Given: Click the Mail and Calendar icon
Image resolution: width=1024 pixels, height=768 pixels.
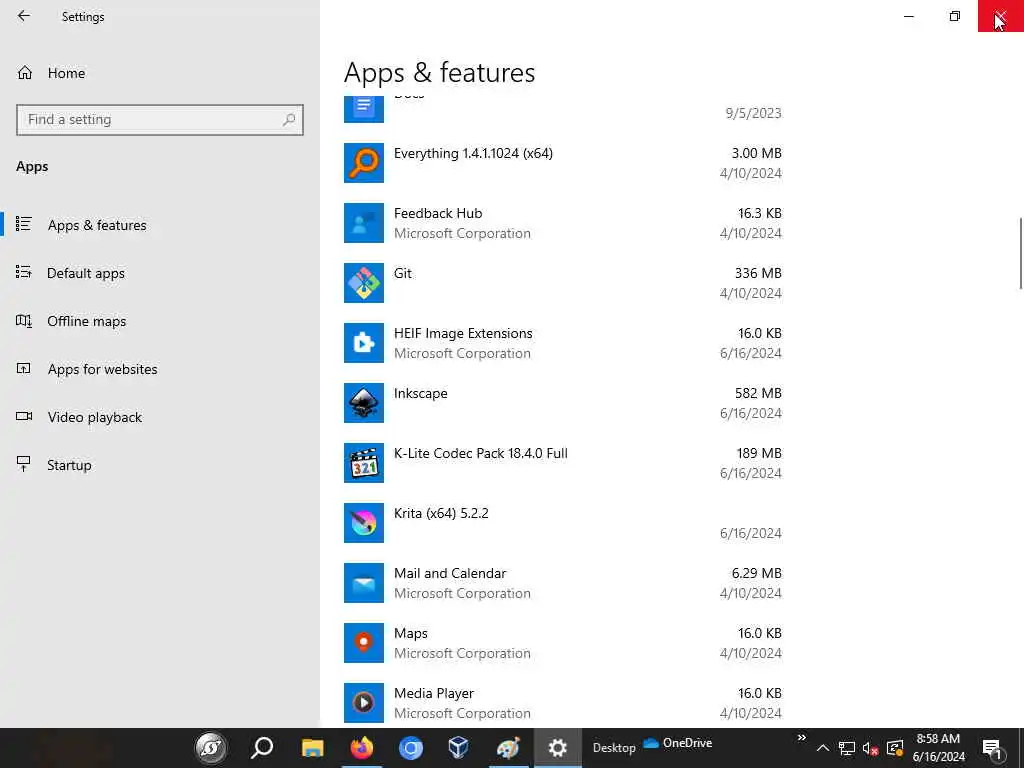Looking at the screenshot, I should [364, 583].
